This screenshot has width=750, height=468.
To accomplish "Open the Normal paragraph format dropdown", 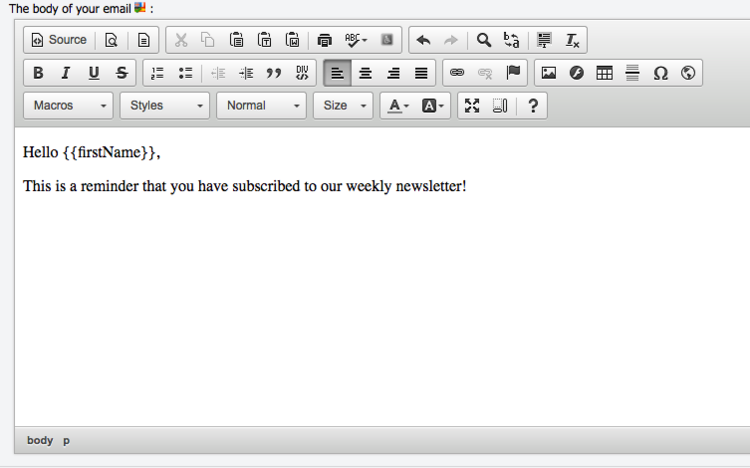I will coord(261,105).
